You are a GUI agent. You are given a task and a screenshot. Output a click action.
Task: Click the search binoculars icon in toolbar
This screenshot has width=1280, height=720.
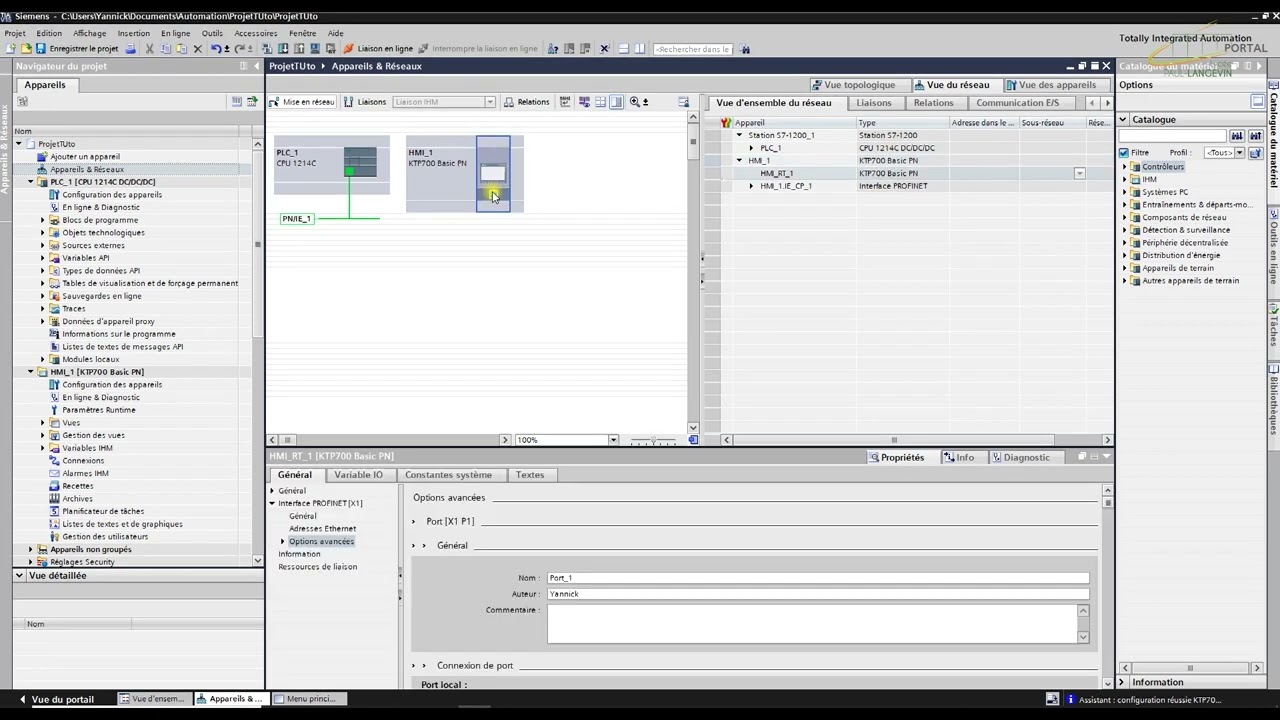(745, 48)
